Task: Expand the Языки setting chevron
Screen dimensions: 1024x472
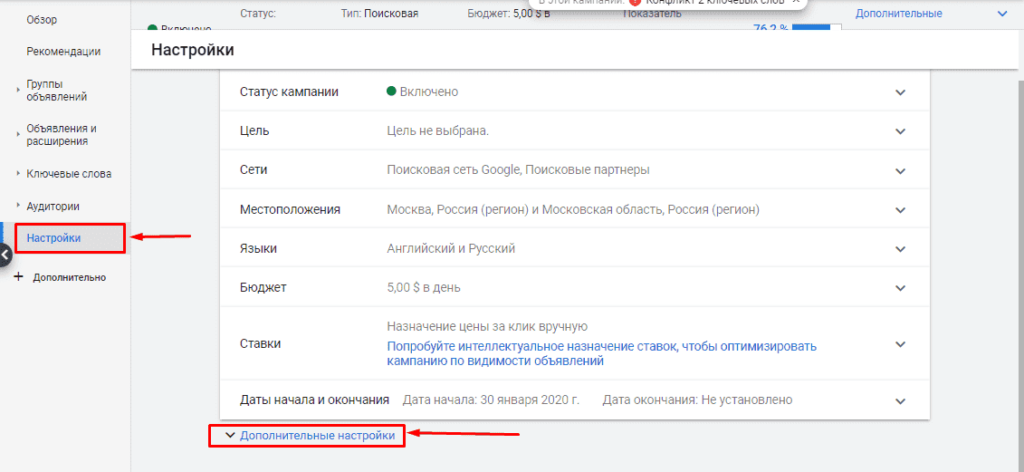Action: coord(900,248)
